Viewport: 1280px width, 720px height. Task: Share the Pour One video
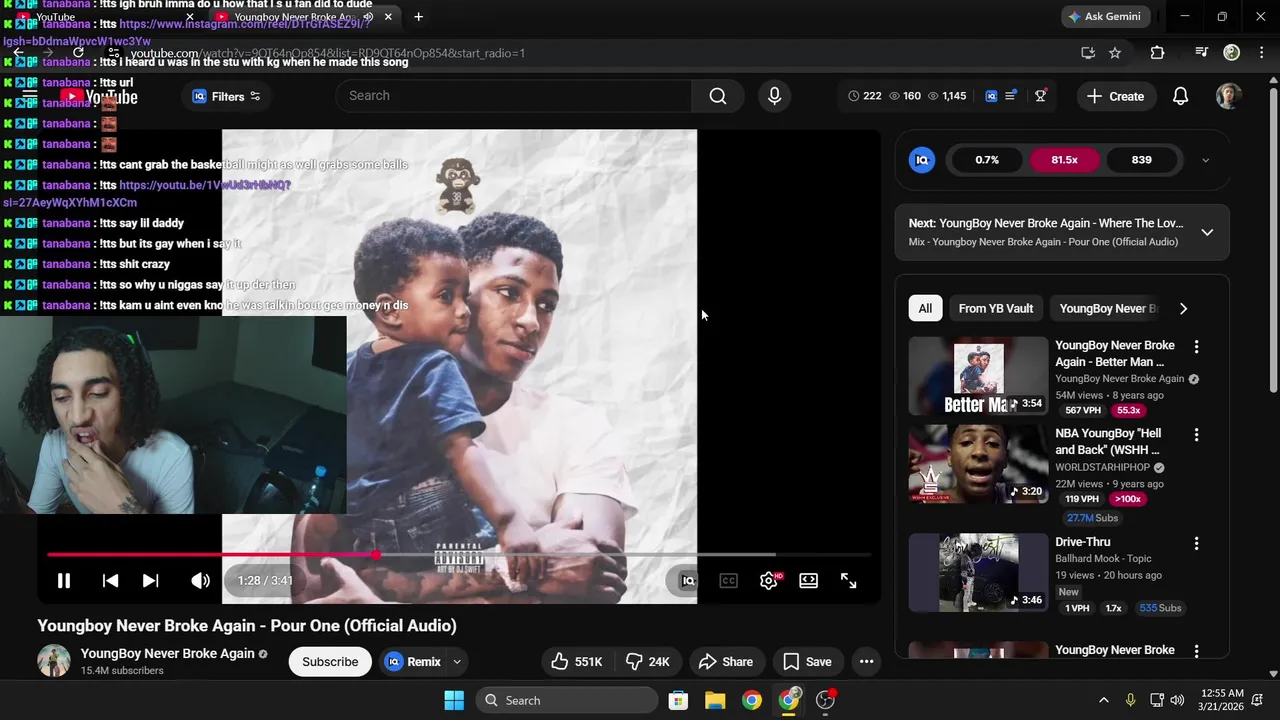[x=726, y=661]
